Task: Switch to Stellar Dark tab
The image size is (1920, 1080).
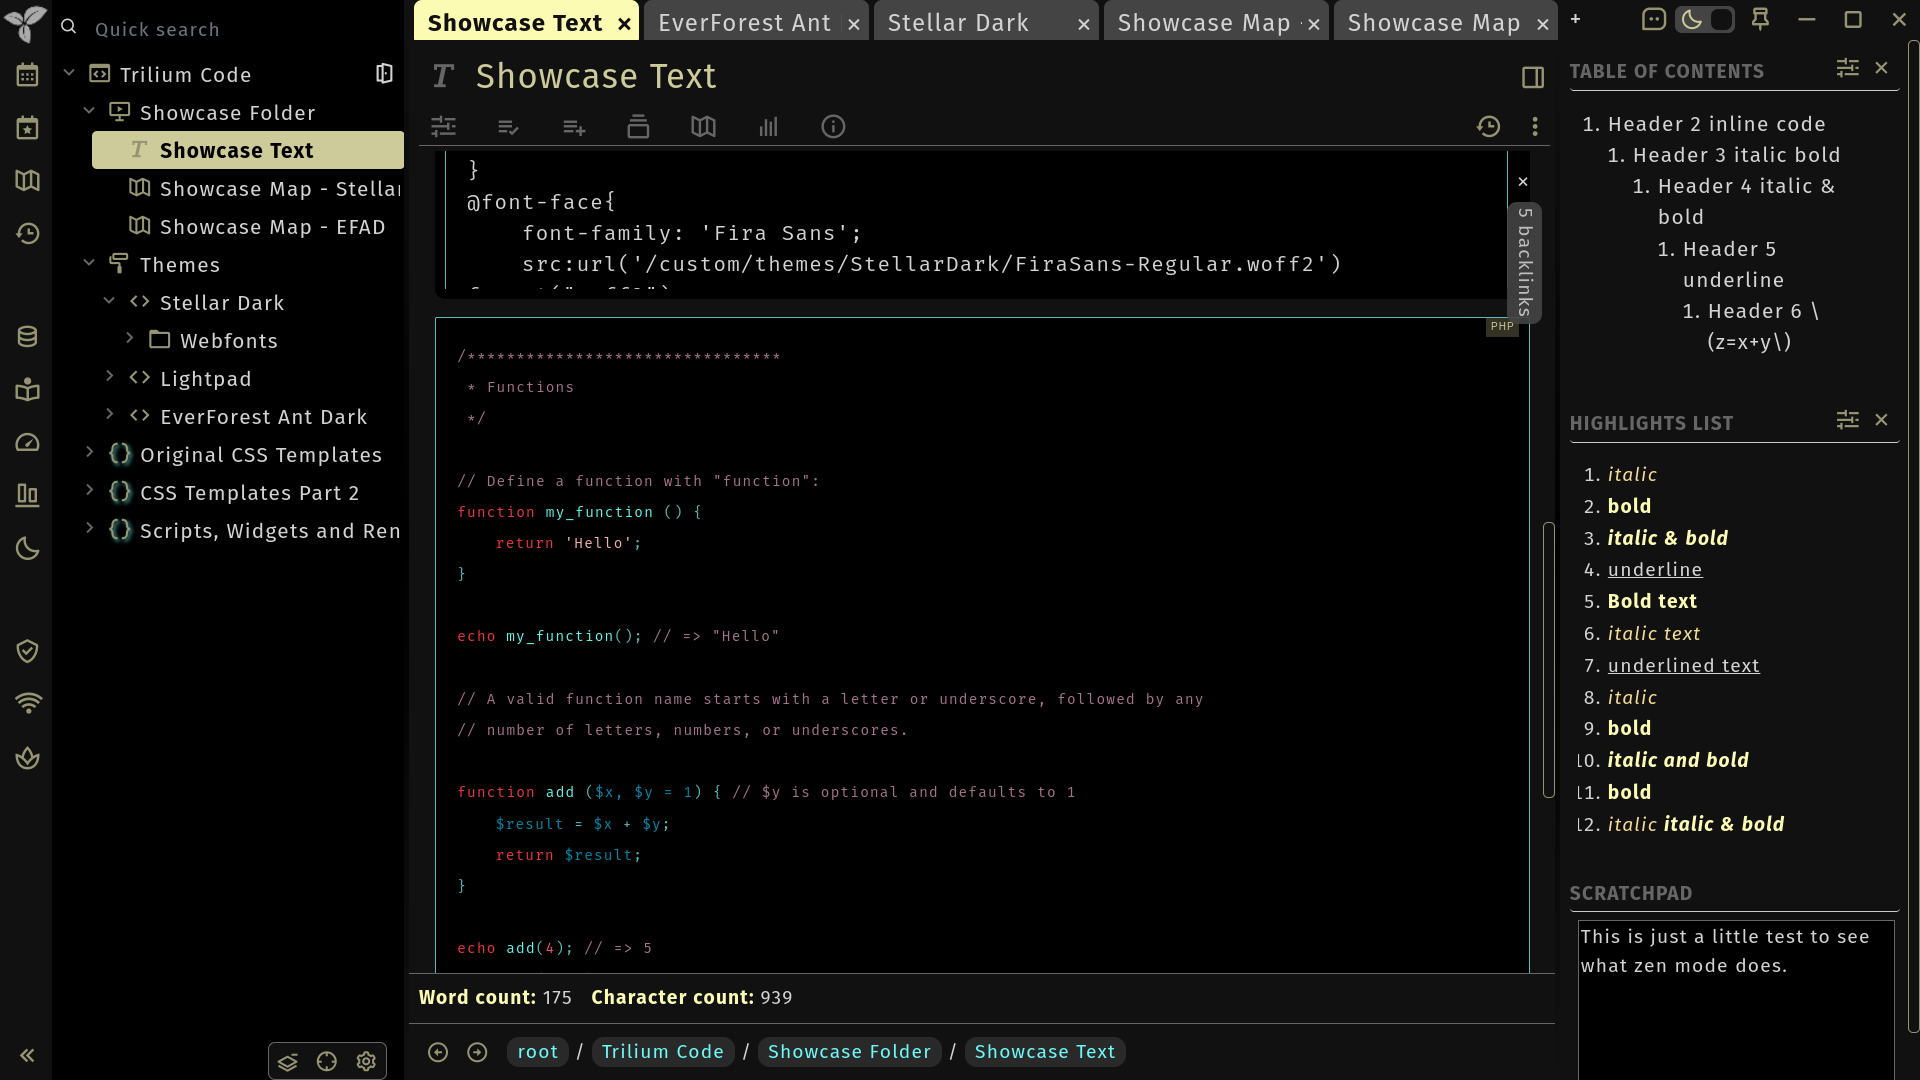Action: click(x=957, y=23)
